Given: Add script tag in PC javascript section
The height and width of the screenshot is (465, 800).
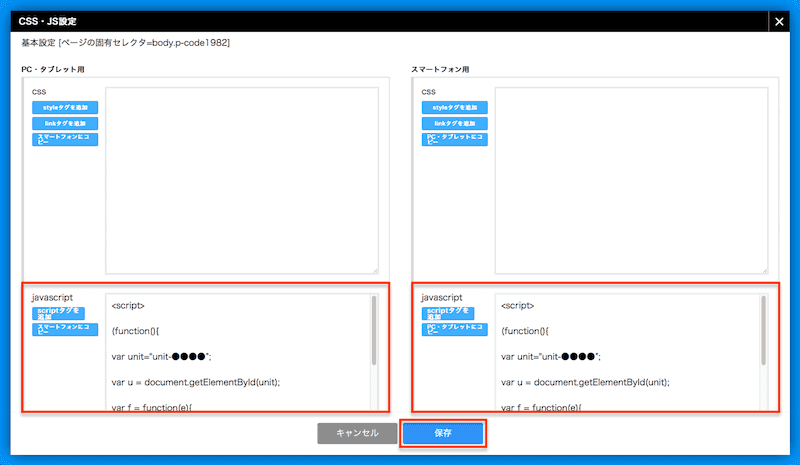Looking at the screenshot, I should pos(58,313).
